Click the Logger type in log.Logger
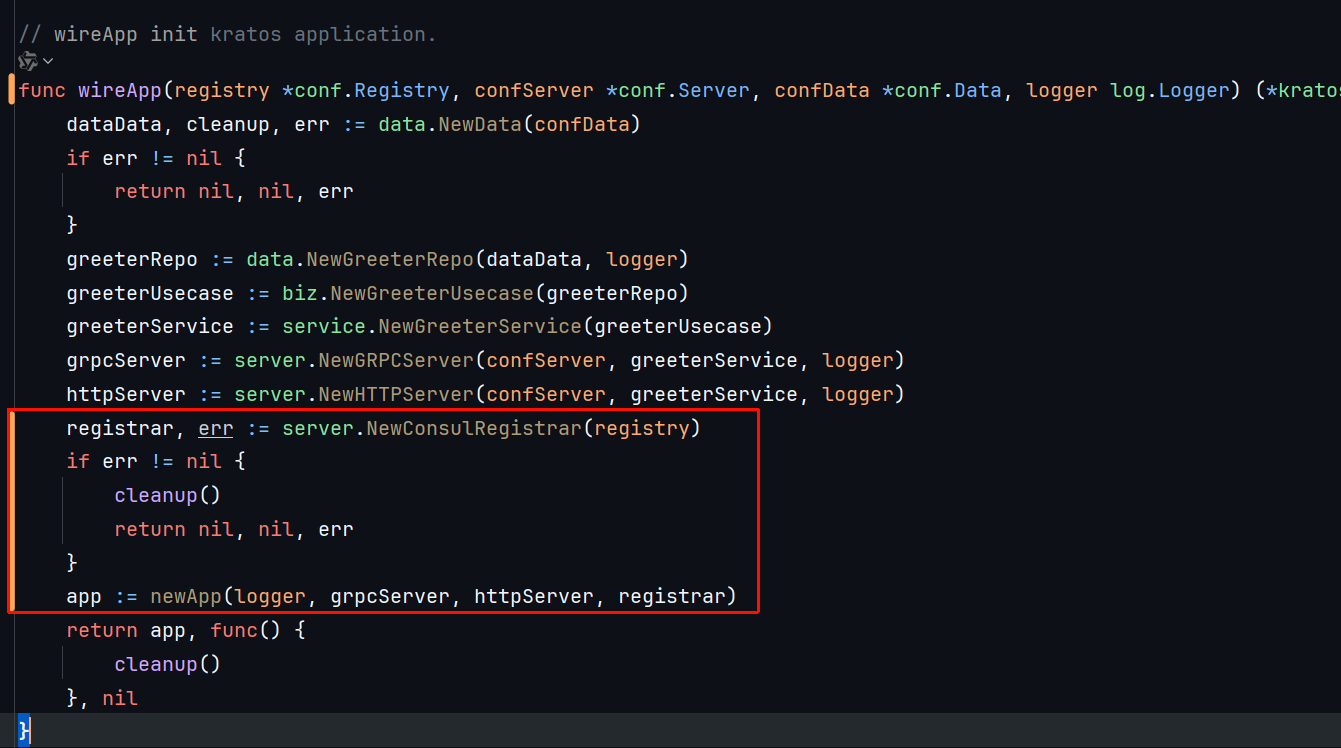The image size is (1341, 748). coord(1193,91)
